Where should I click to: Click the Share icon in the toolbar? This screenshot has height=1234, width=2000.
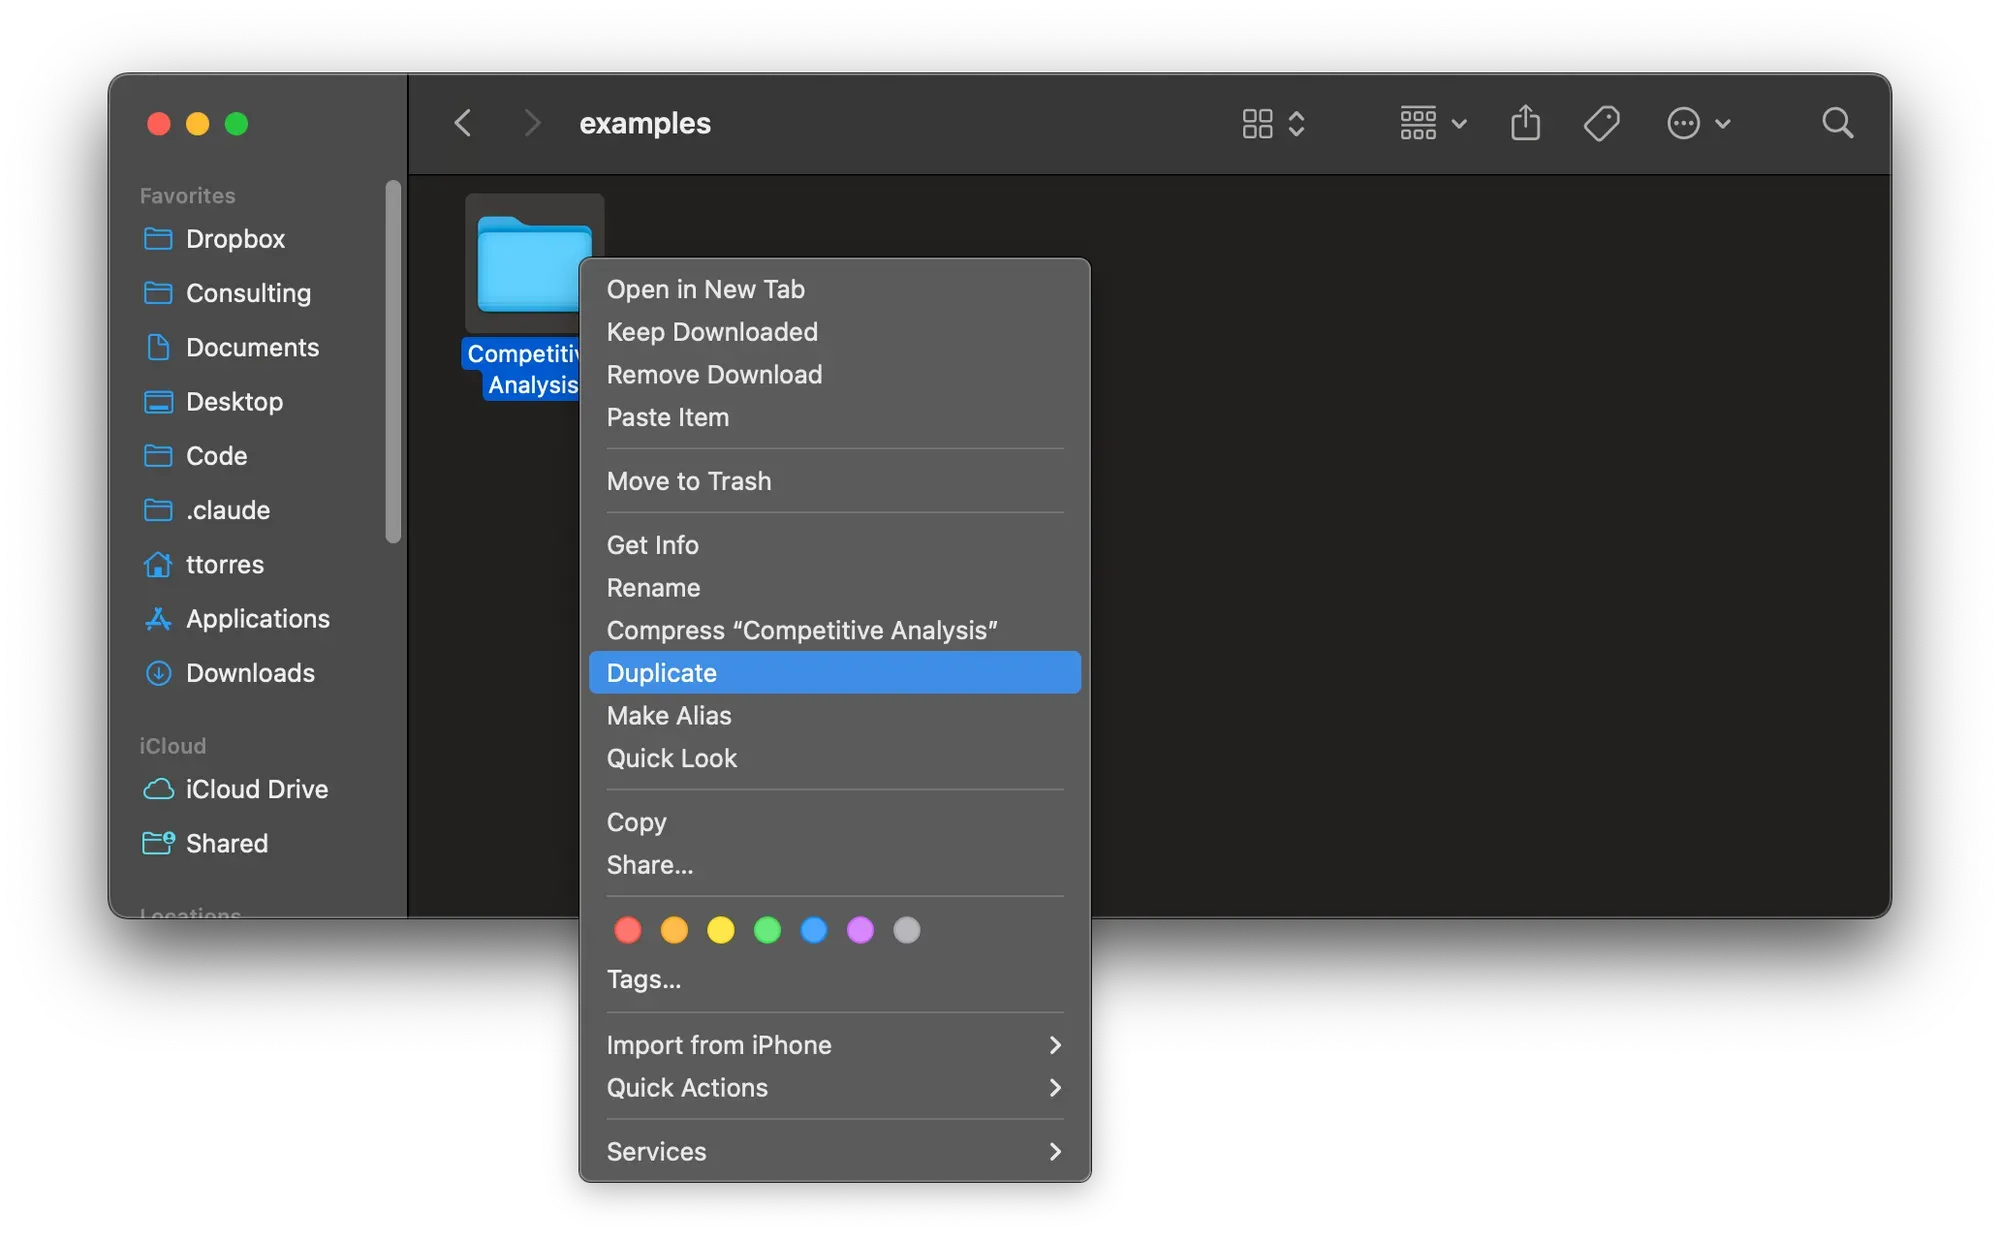(1524, 123)
